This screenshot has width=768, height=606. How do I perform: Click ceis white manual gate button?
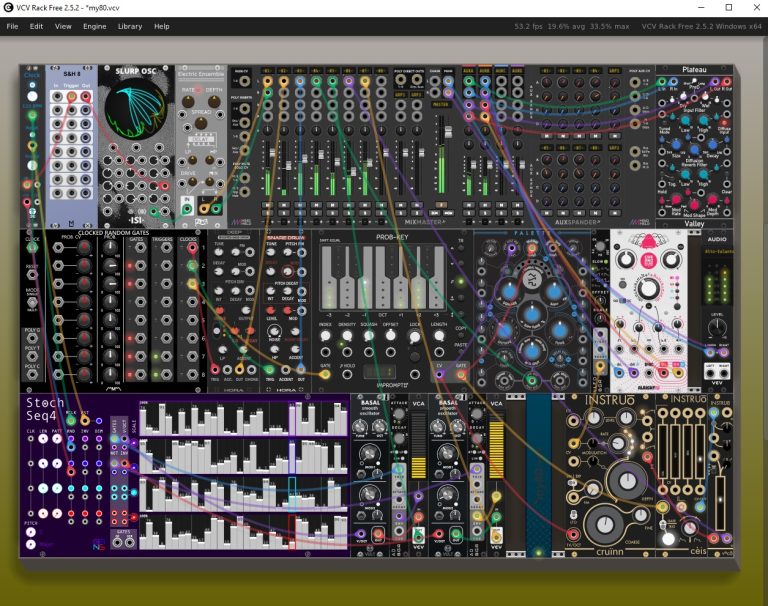pos(668,538)
